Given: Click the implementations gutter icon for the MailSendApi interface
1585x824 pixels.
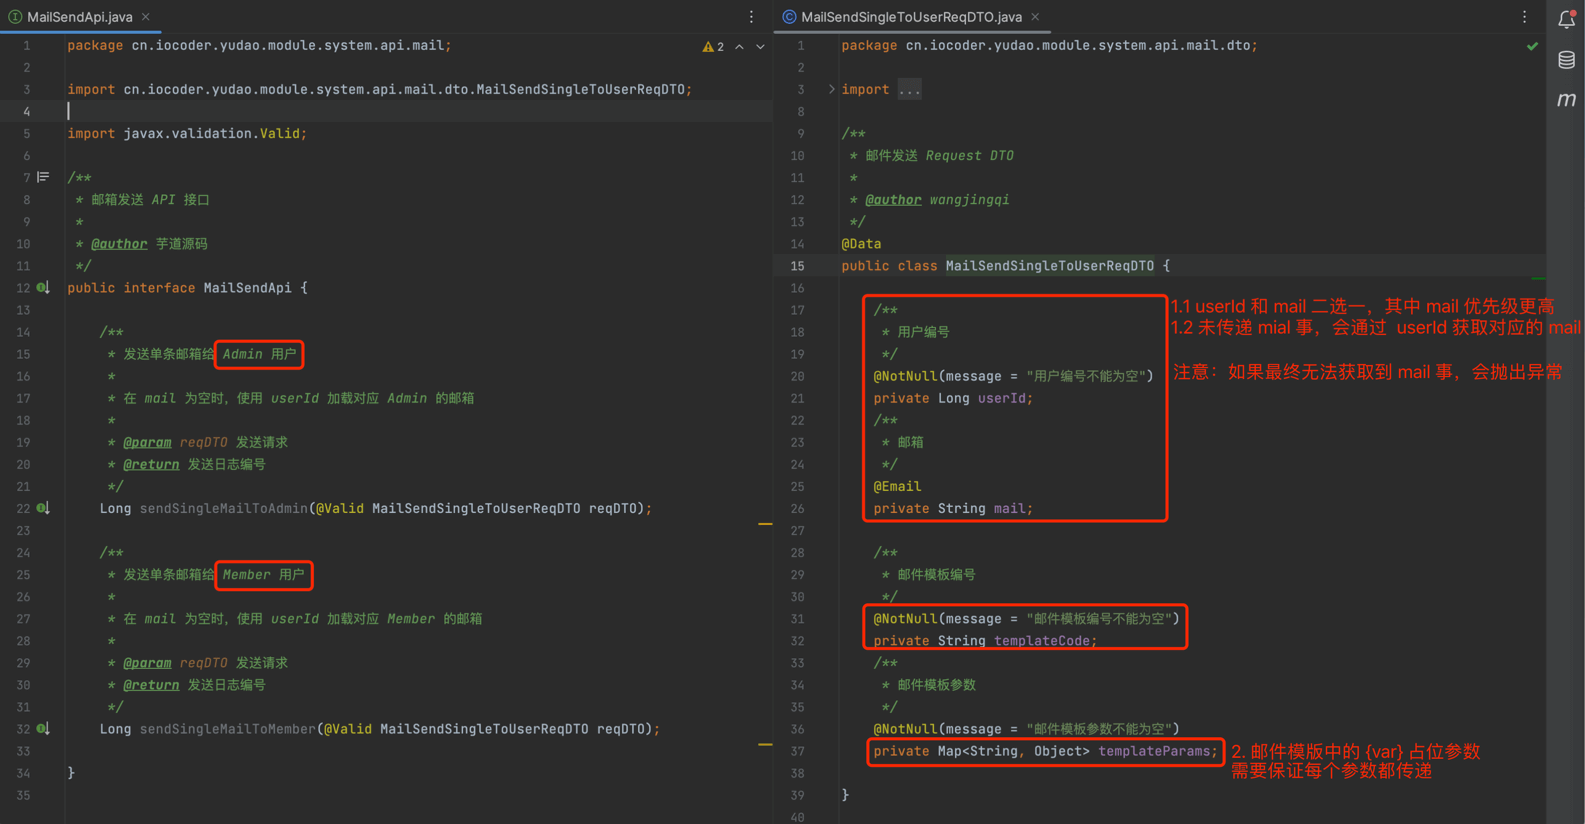Looking at the screenshot, I should pos(43,288).
